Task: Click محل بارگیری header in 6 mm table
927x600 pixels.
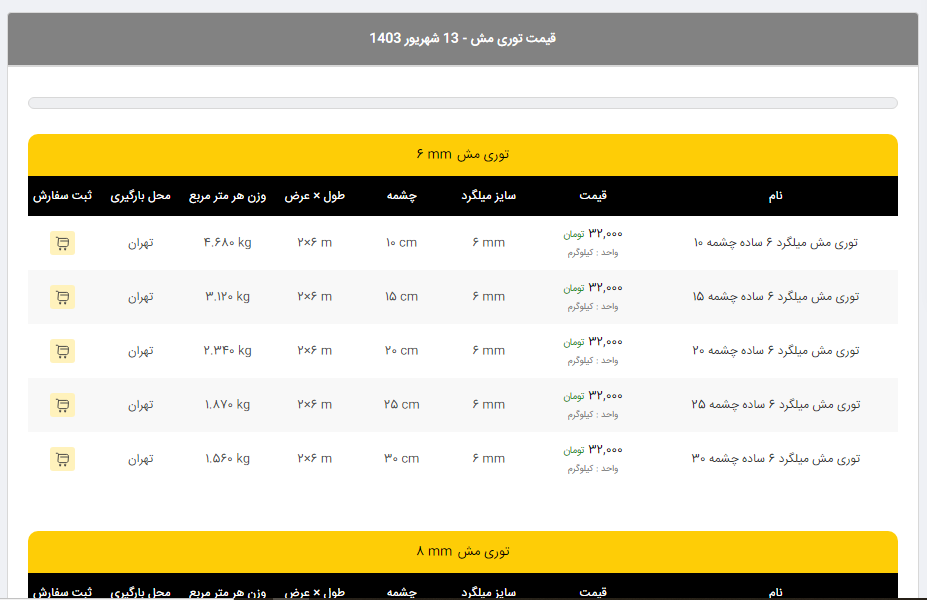Action: [140, 196]
